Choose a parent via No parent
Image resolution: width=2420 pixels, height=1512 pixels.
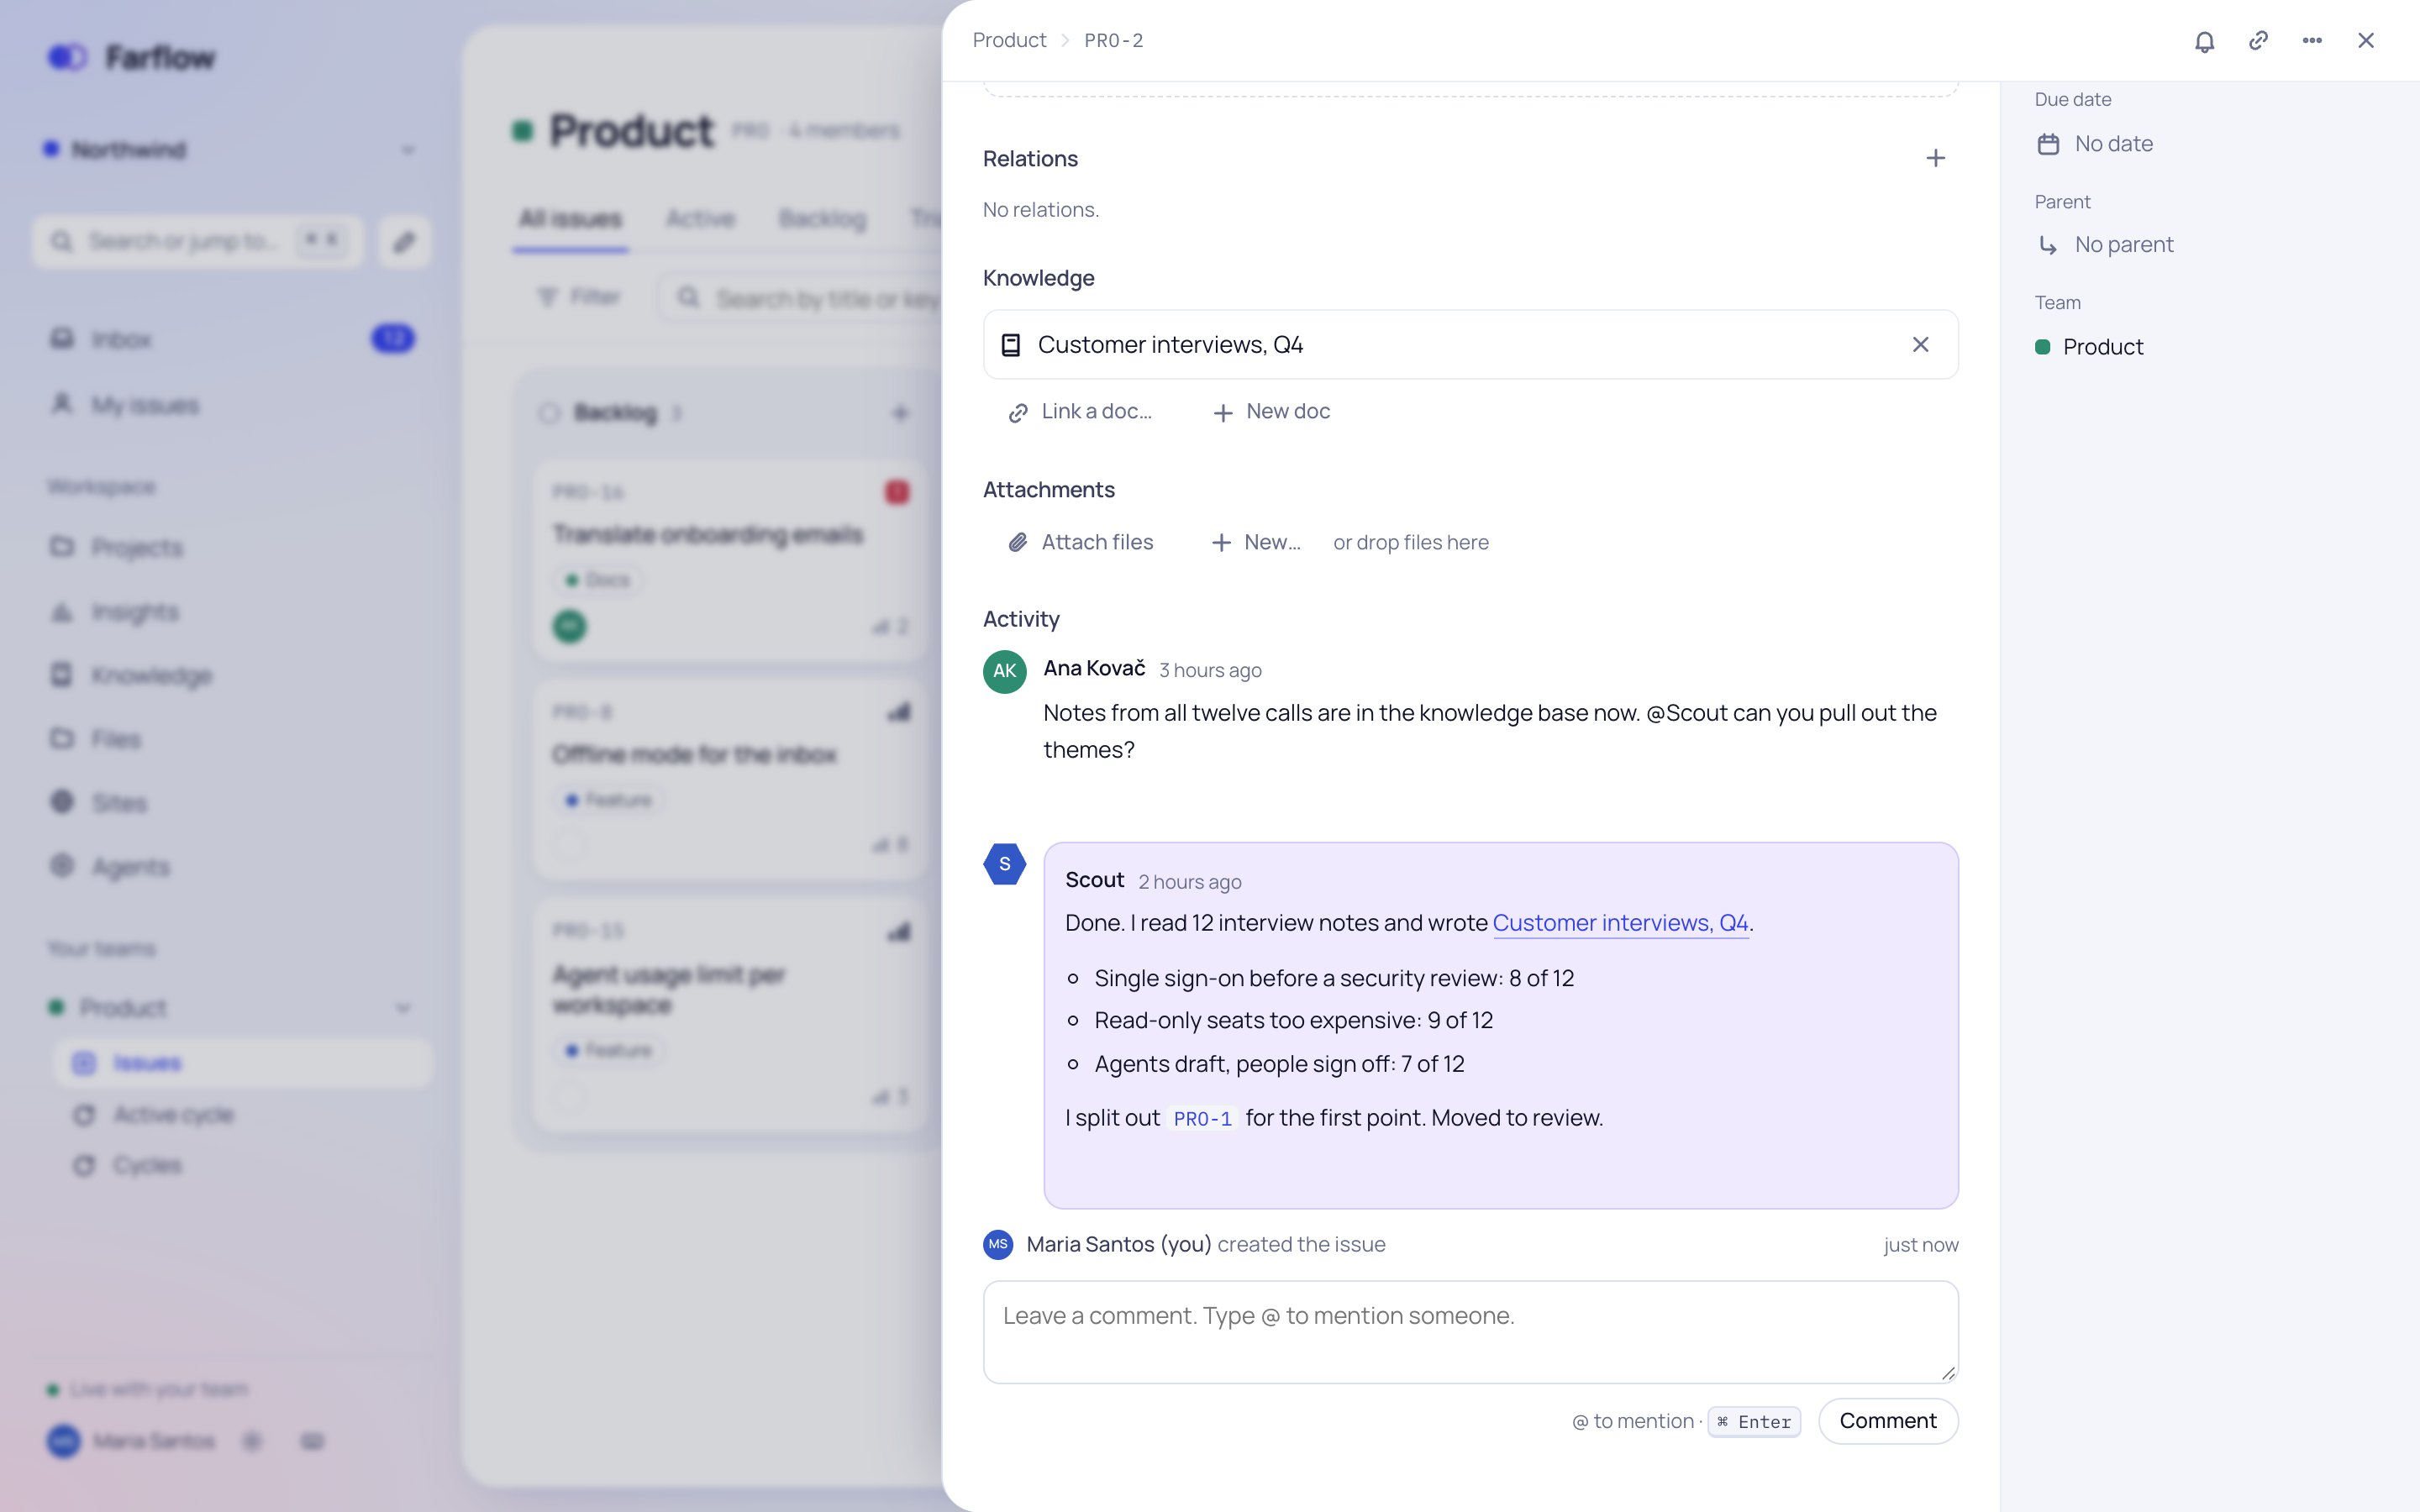tap(2105, 245)
